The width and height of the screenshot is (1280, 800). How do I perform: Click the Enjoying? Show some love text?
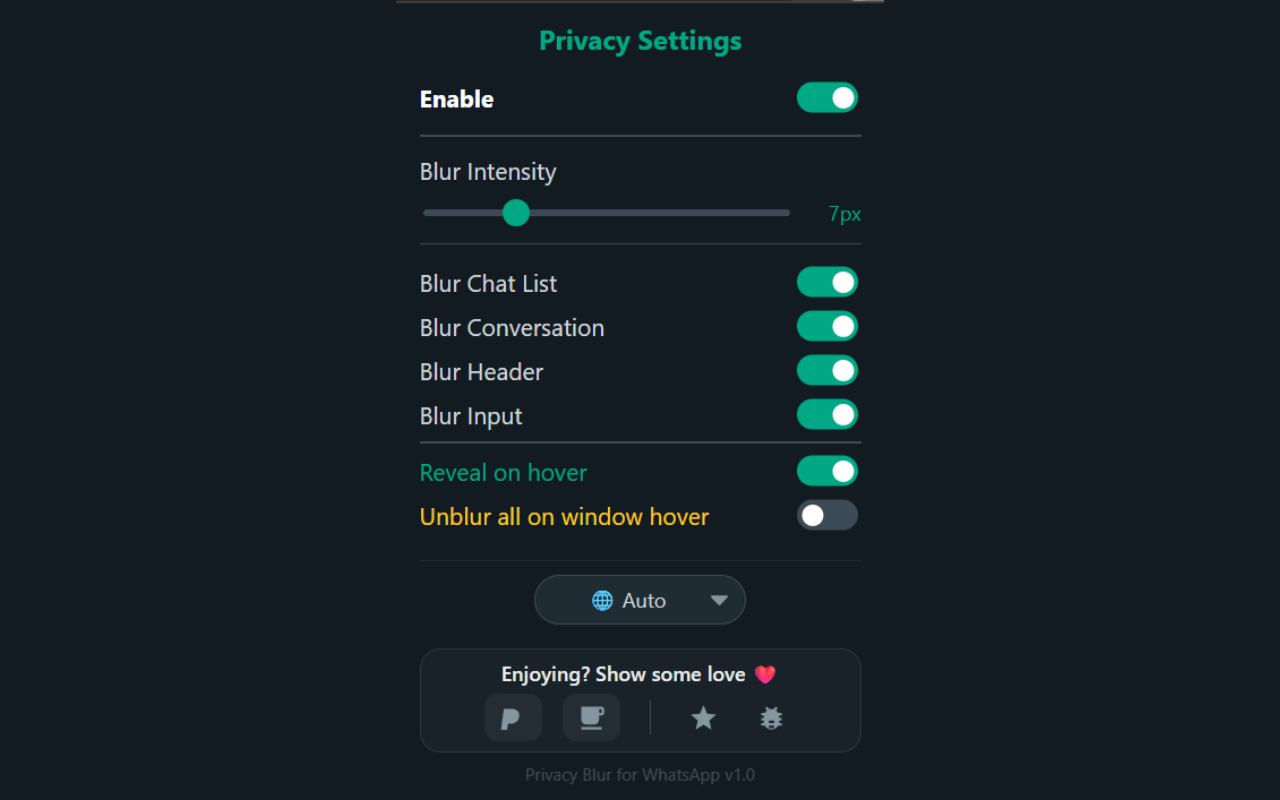point(626,674)
